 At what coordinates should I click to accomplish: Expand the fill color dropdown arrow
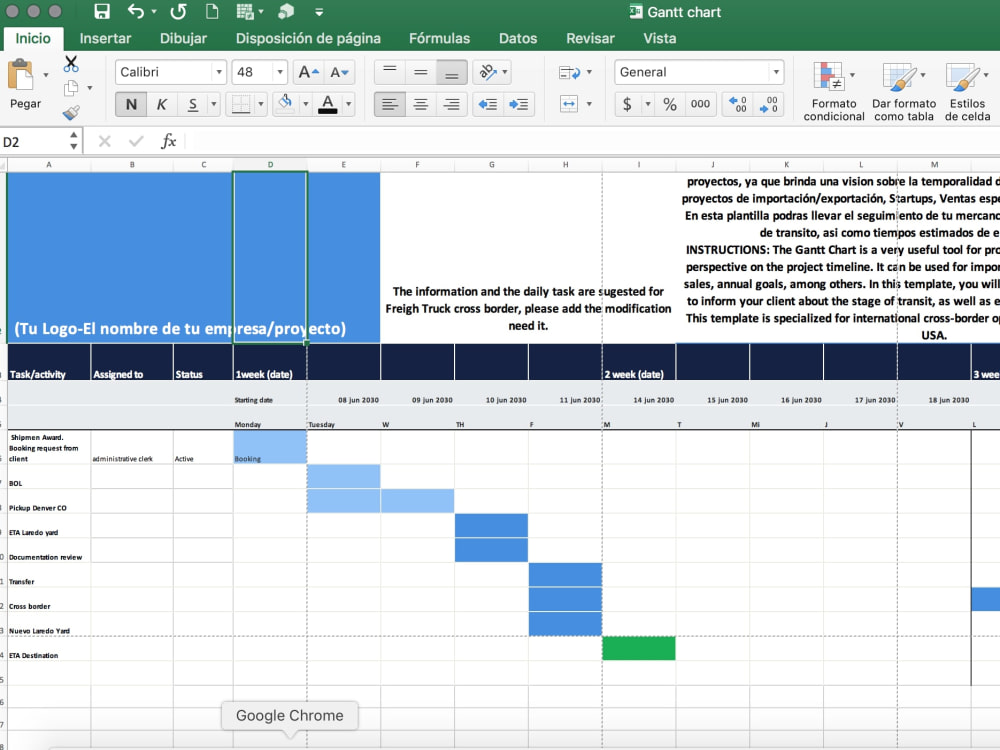(305, 104)
